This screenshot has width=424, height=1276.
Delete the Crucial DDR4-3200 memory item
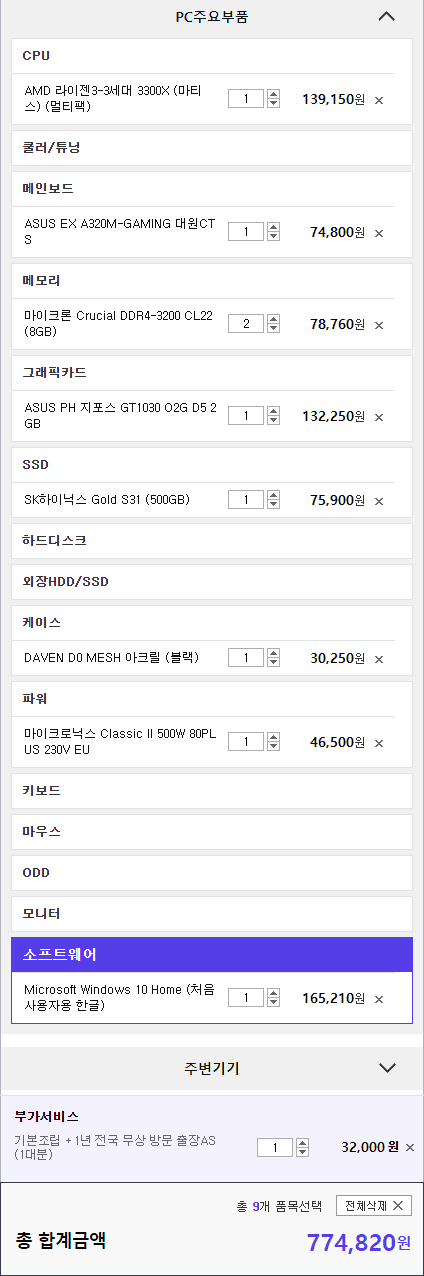coord(379,325)
